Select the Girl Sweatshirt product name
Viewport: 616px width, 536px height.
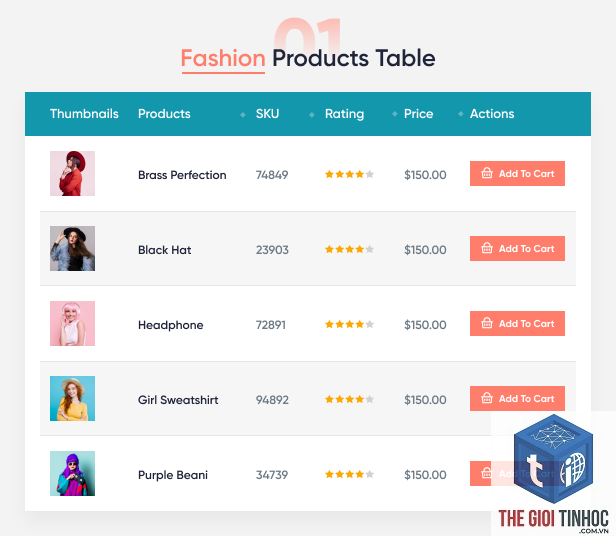click(178, 400)
